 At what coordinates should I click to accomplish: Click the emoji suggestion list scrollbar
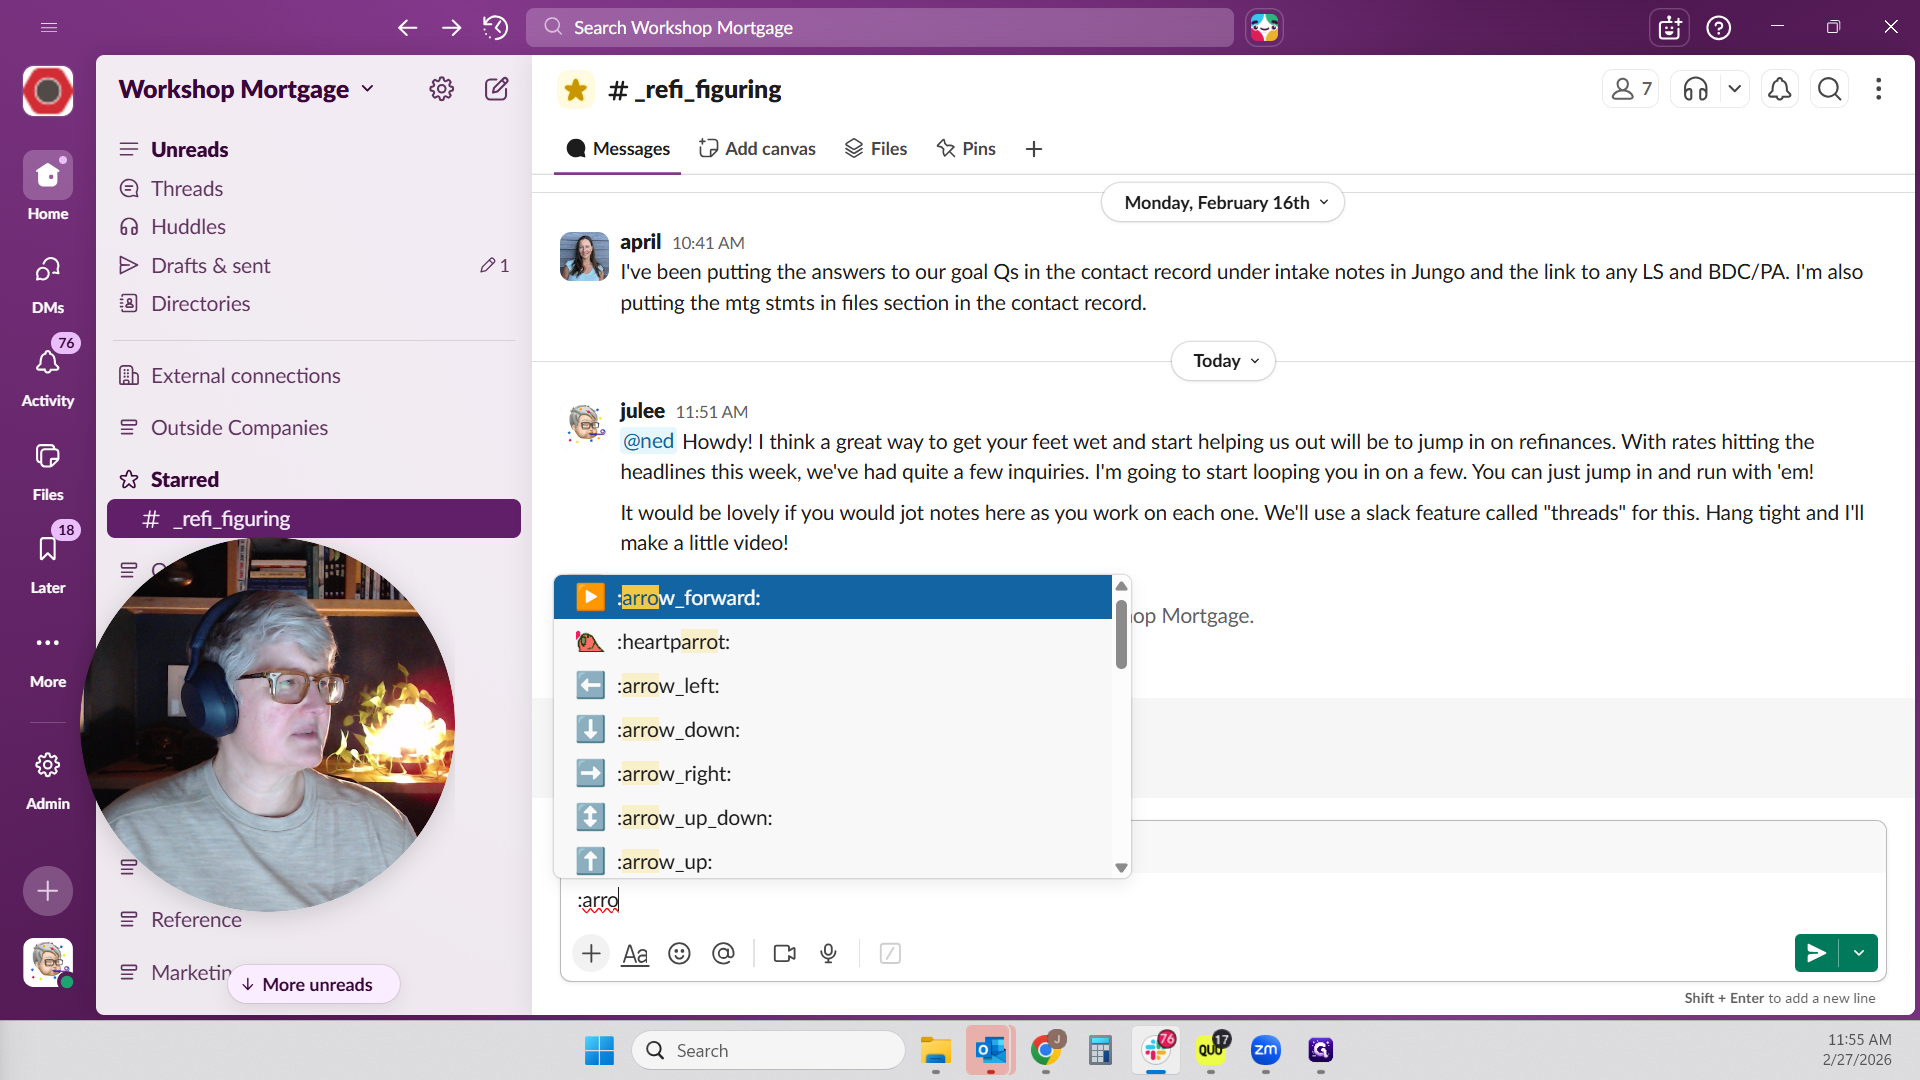1121,635
